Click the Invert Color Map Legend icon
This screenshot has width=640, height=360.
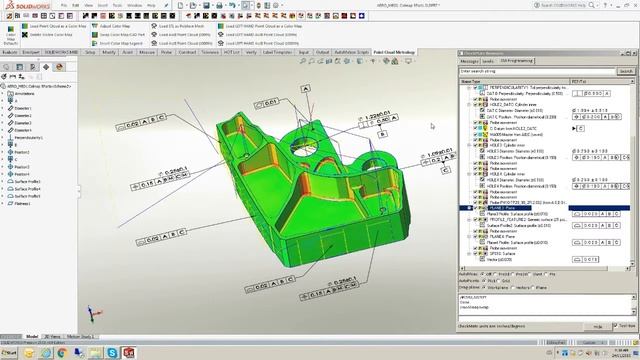(x=95, y=43)
